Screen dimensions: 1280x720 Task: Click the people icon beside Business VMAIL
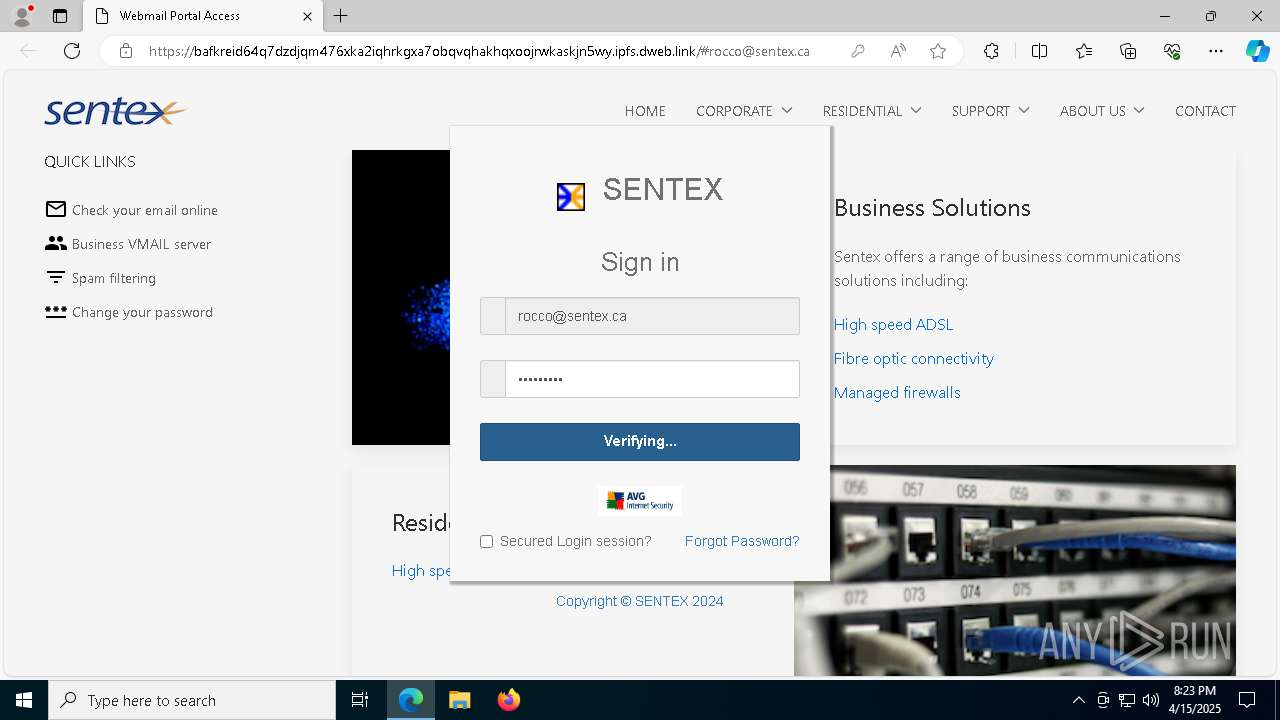(x=56, y=243)
